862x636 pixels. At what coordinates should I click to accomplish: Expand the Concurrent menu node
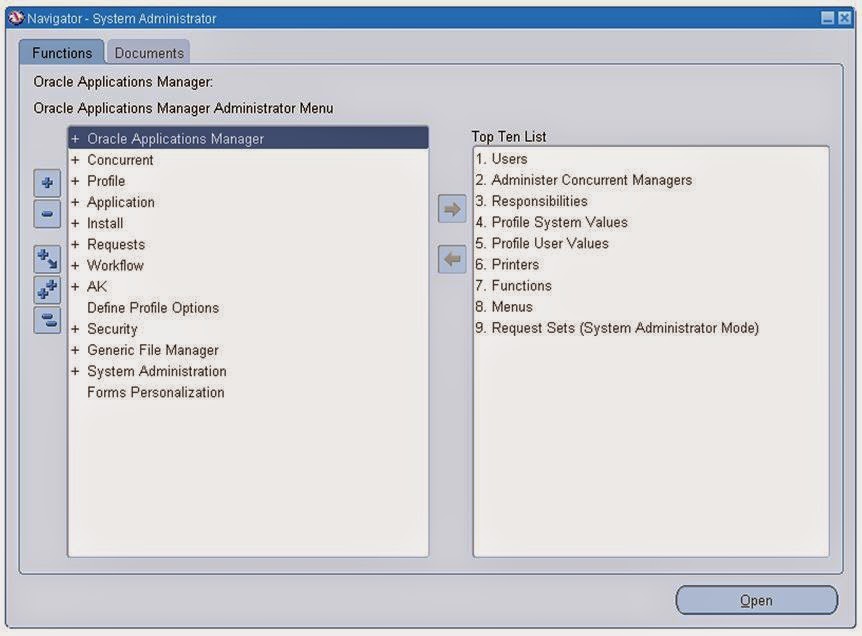(x=75, y=160)
